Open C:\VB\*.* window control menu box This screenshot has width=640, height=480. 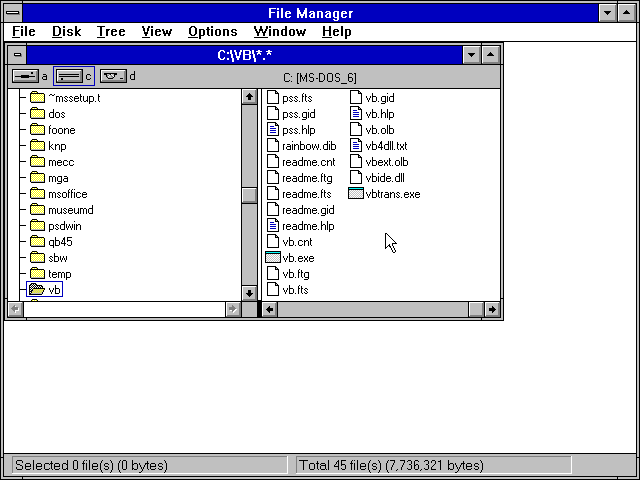(x=17, y=54)
